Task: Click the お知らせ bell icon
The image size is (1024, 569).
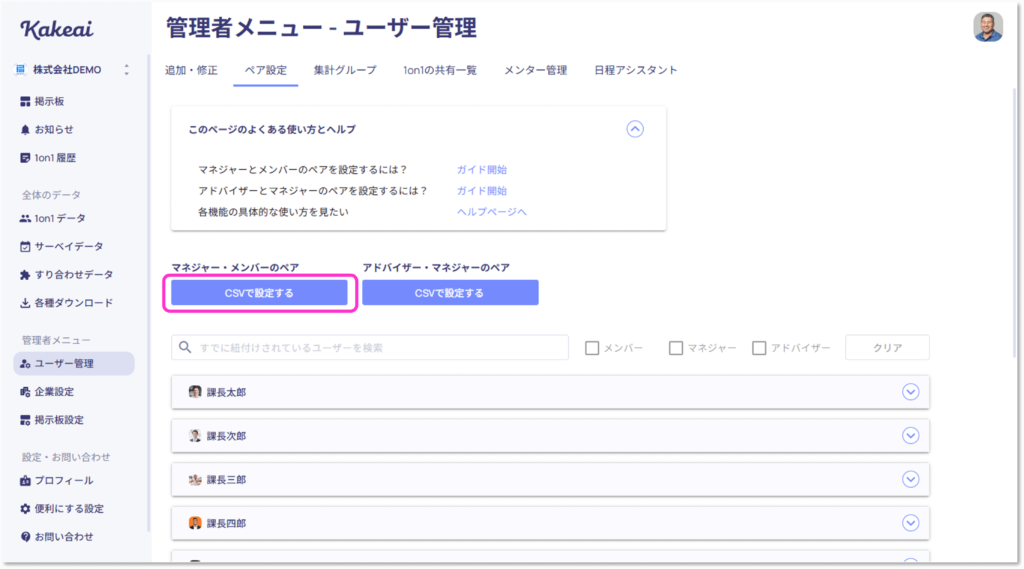Action: tap(25, 129)
